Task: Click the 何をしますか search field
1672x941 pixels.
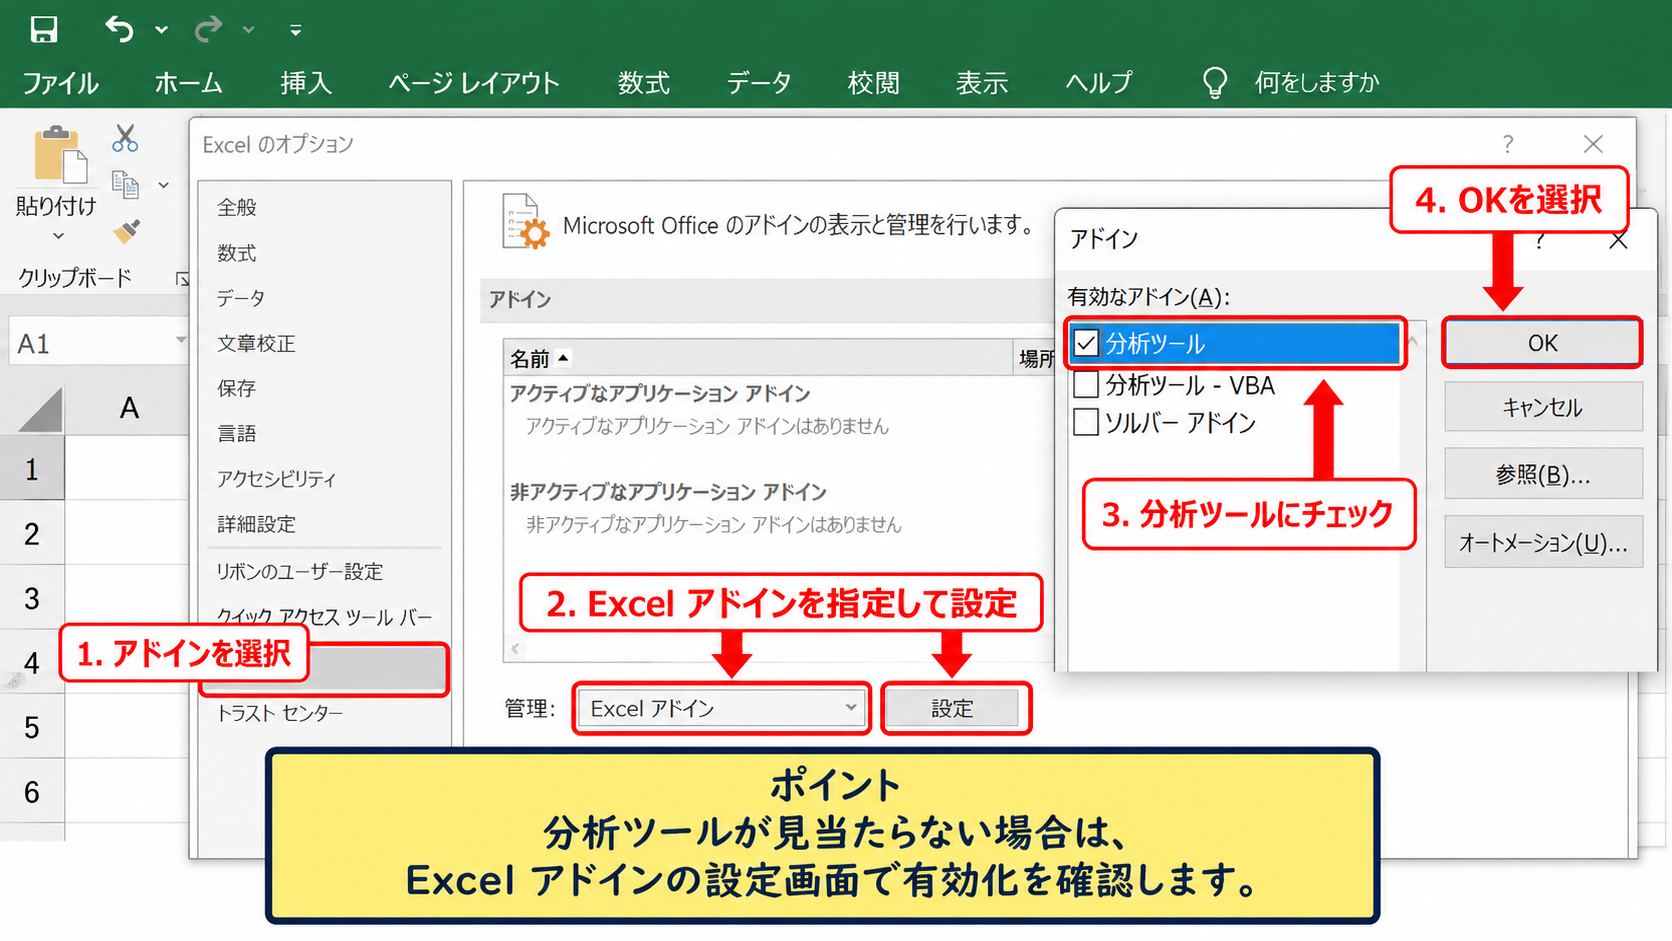Action: 1317,83
